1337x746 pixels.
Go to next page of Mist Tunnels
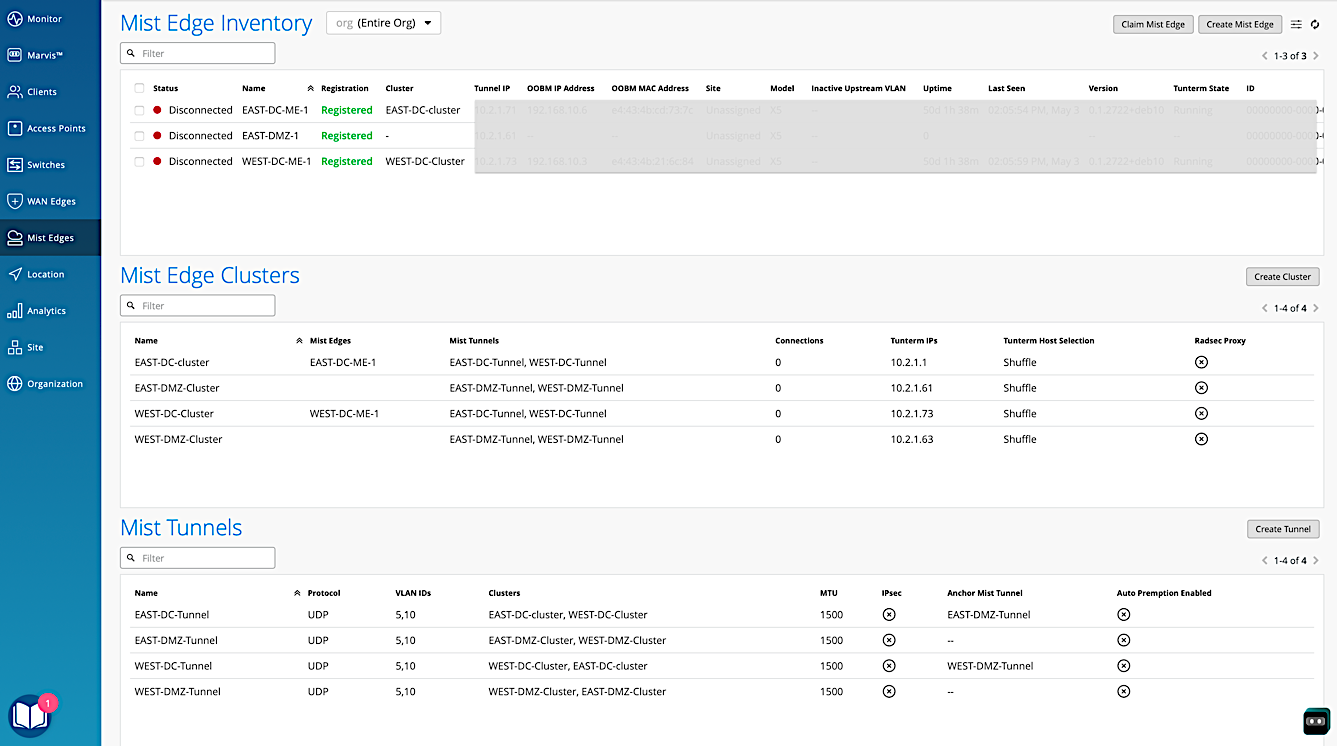coord(1315,561)
